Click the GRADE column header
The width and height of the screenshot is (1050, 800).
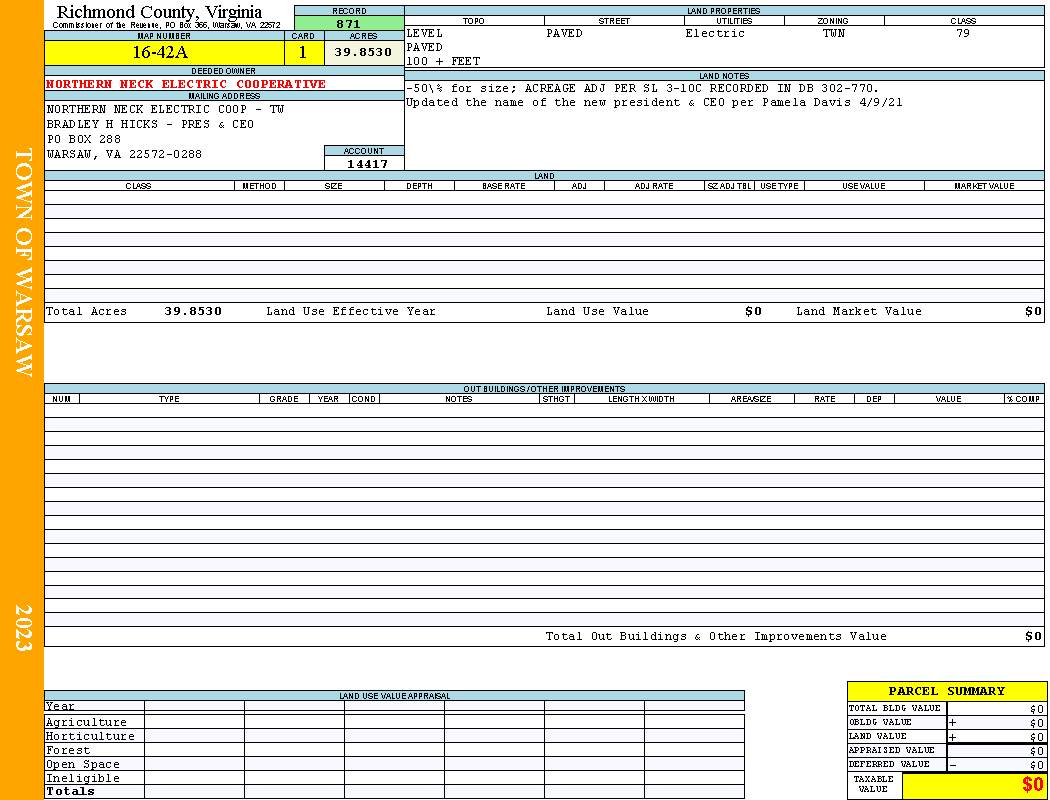(284, 399)
